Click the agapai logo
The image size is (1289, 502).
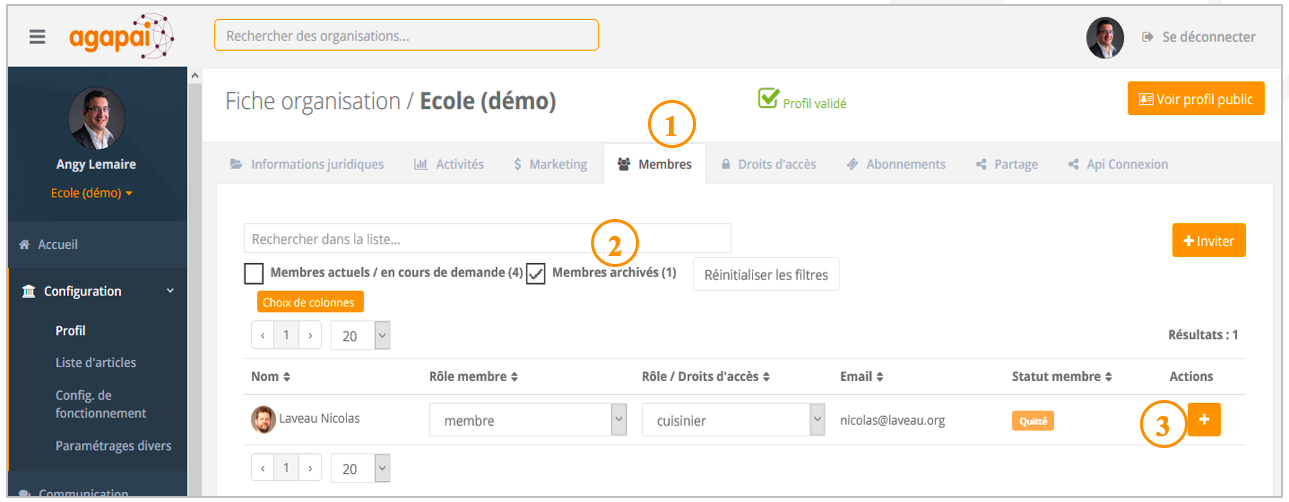(121, 37)
